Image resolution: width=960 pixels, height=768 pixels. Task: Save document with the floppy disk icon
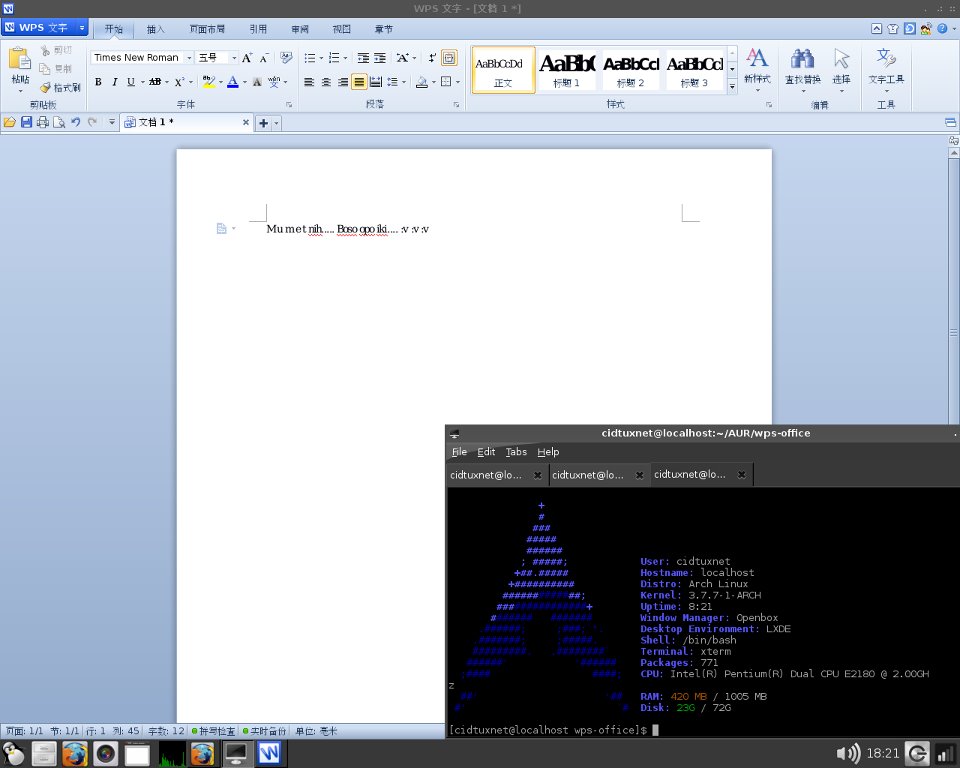(26, 122)
